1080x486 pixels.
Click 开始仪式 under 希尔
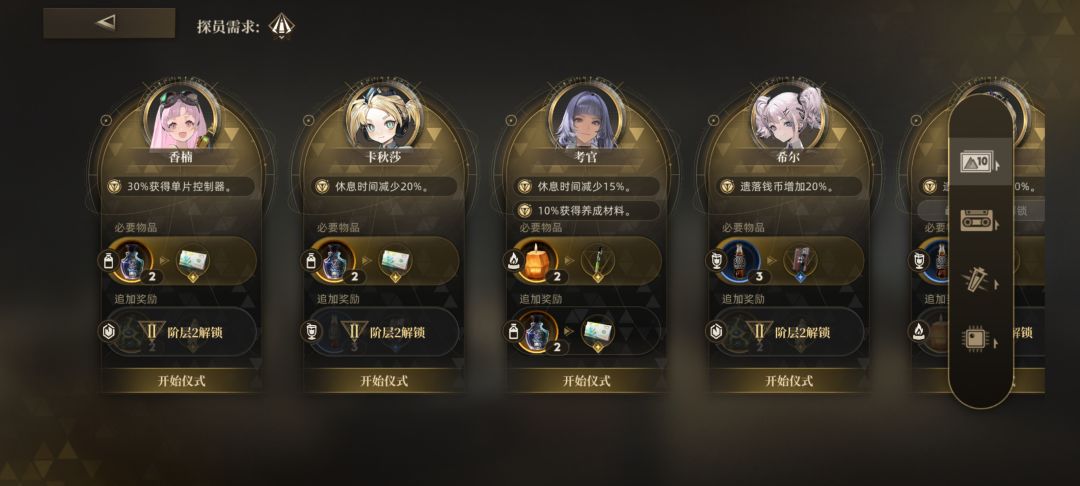tap(789, 381)
